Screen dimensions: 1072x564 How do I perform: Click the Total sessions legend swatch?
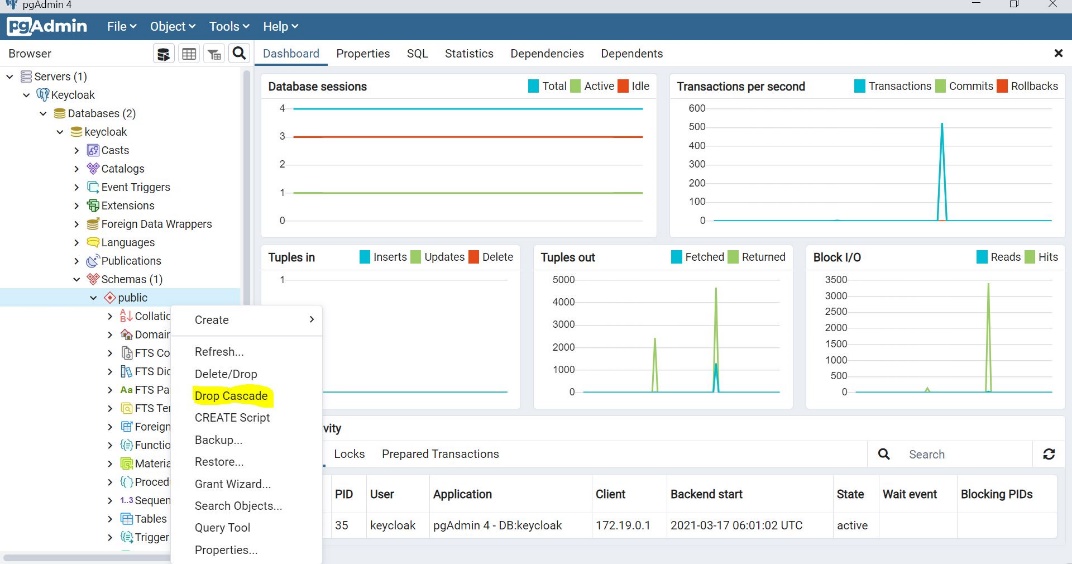(x=533, y=86)
